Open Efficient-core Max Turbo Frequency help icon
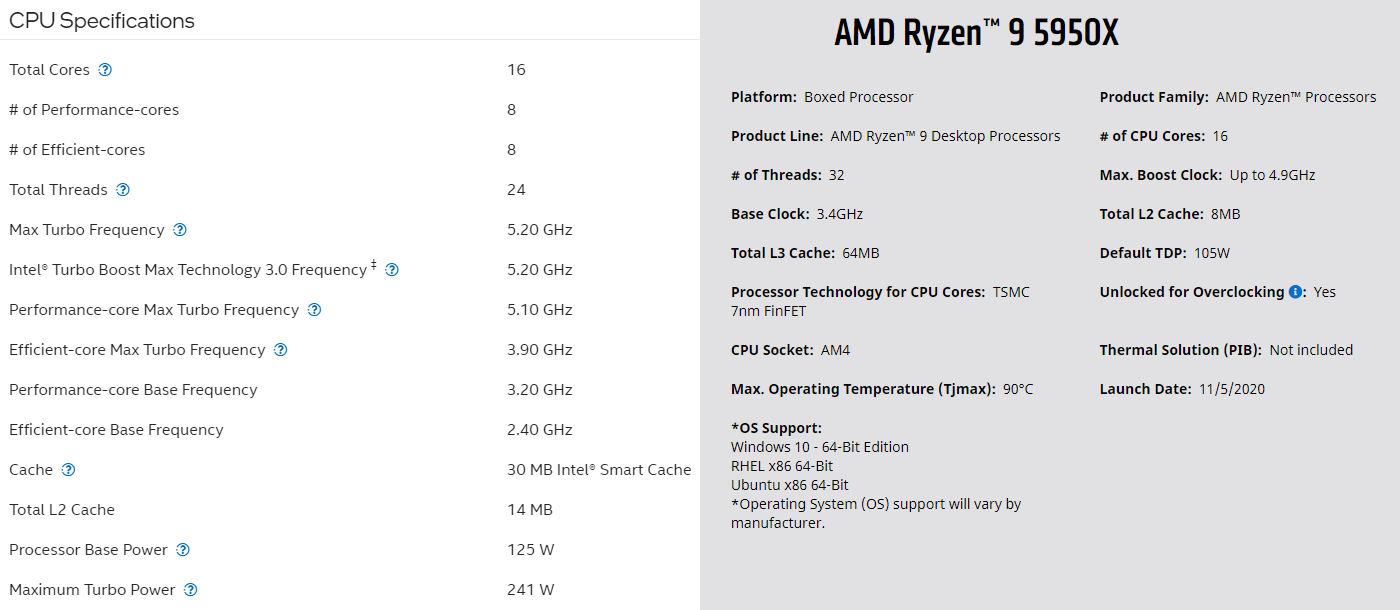This screenshot has height=610, width=1400. (281, 350)
